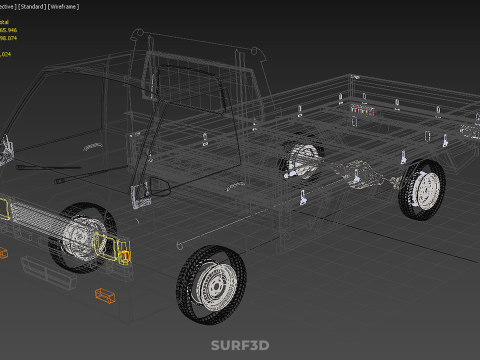This screenshot has height=360, width=480.
Task: Select the rear wheel beside the flatbed
Action: pos(422,190)
